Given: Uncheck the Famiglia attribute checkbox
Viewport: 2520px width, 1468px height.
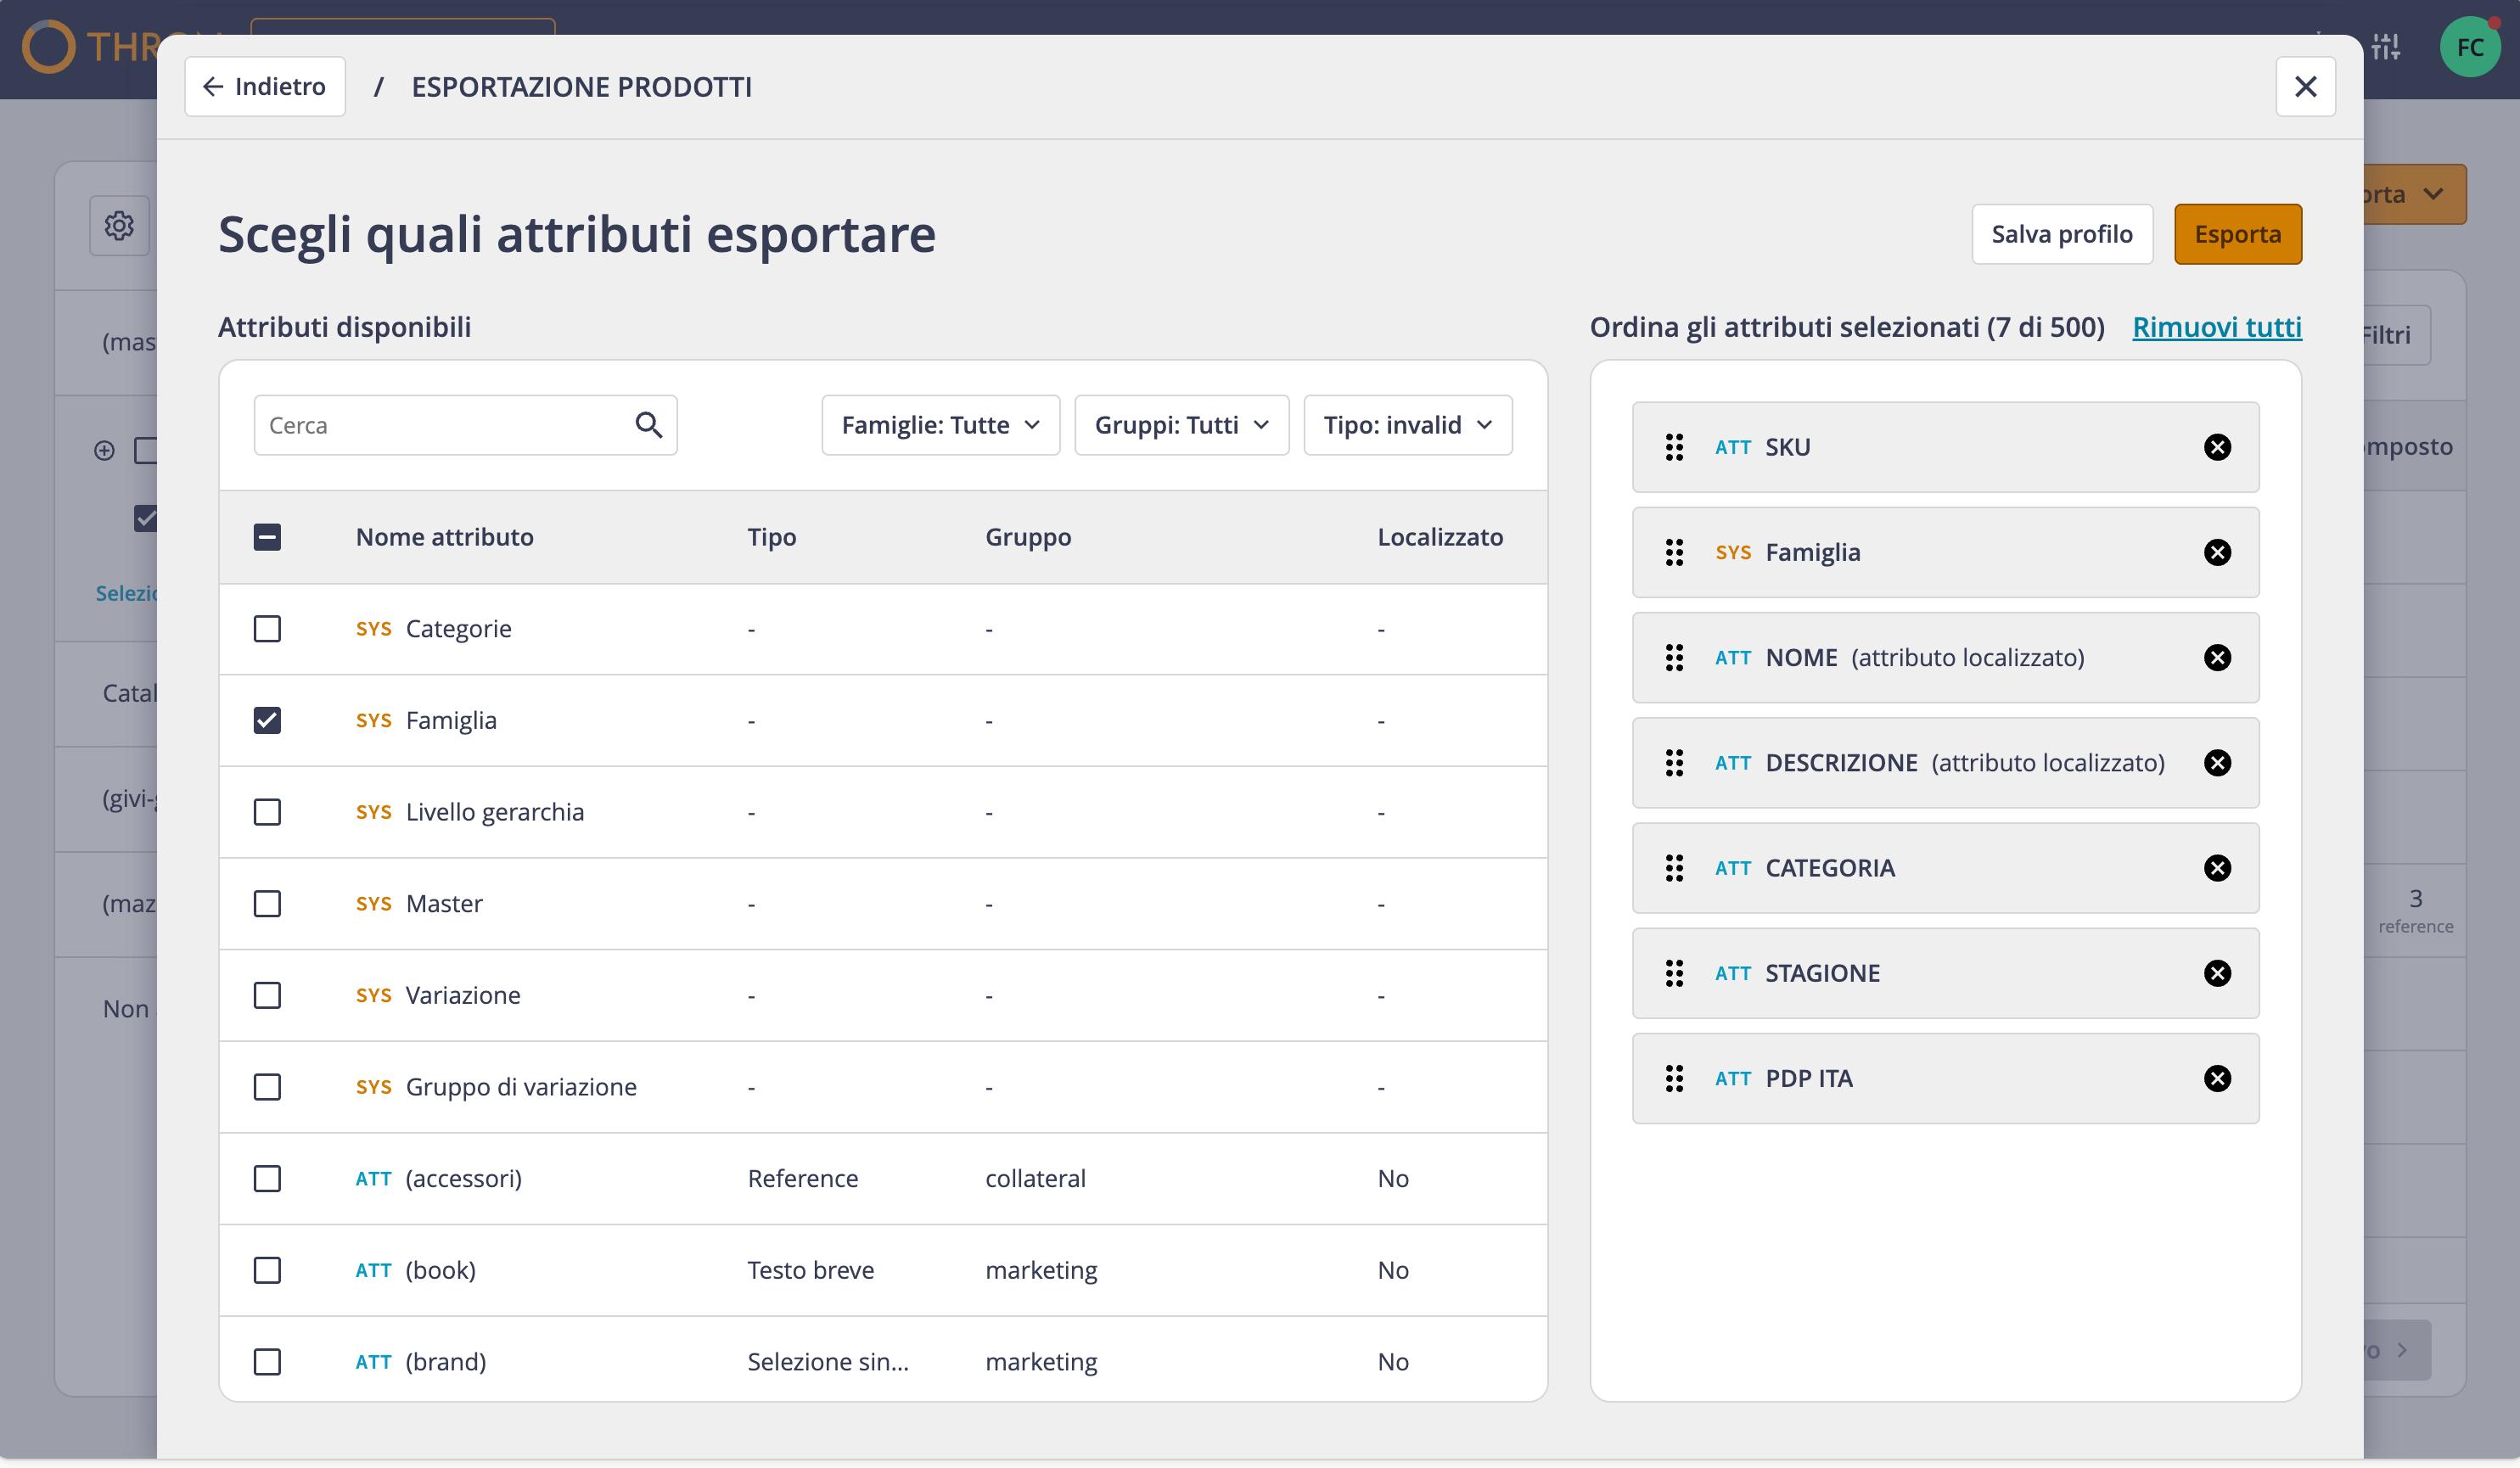Looking at the screenshot, I should [267, 720].
